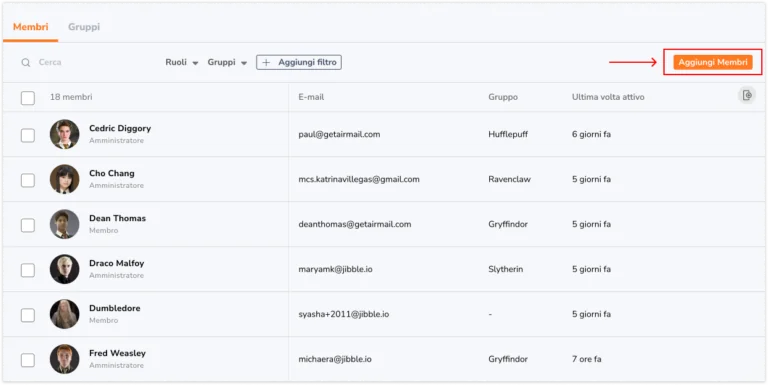Click Fred Weasley's Gryffindor group cell
Viewport: 768px width, 385px height.
click(x=508, y=360)
